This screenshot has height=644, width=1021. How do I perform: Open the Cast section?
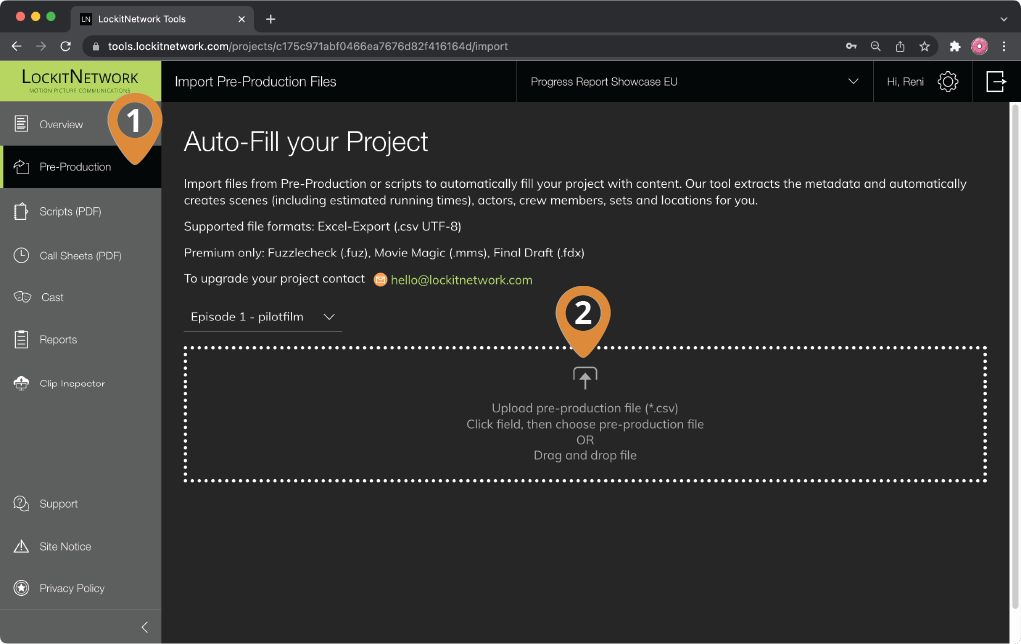click(x=52, y=298)
